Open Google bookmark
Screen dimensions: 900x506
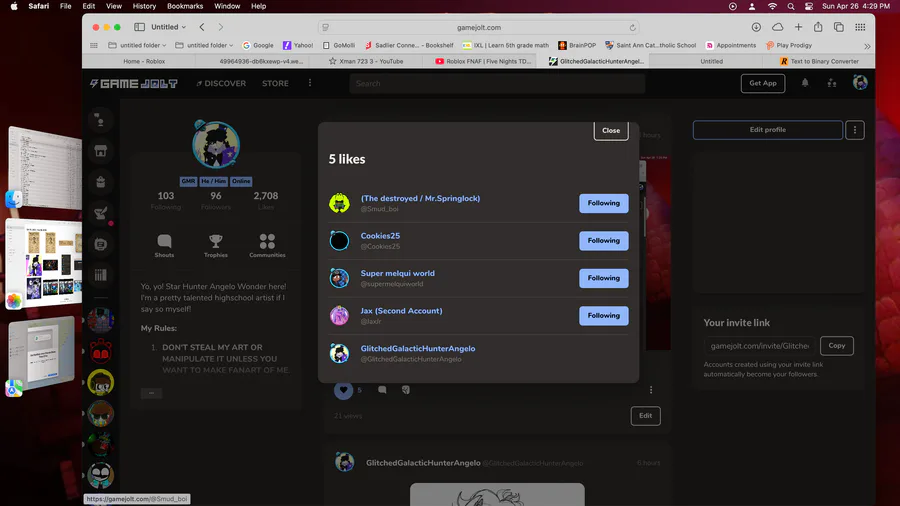click(258, 45)
